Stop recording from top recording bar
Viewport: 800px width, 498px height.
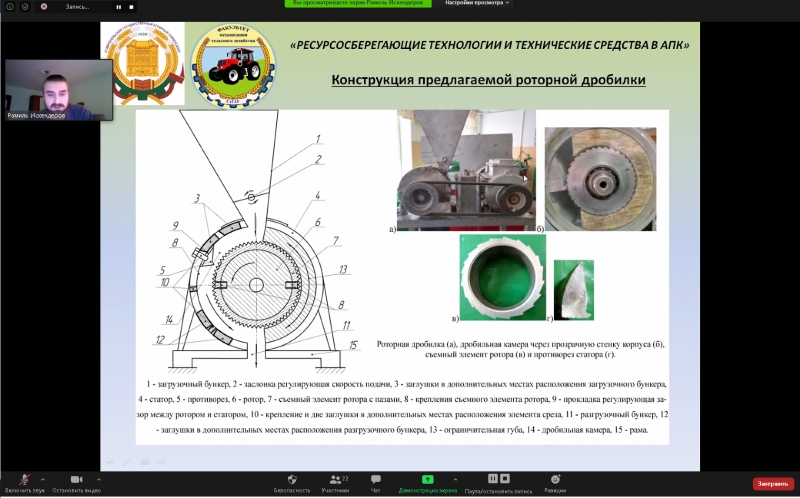tap(131, 7)
